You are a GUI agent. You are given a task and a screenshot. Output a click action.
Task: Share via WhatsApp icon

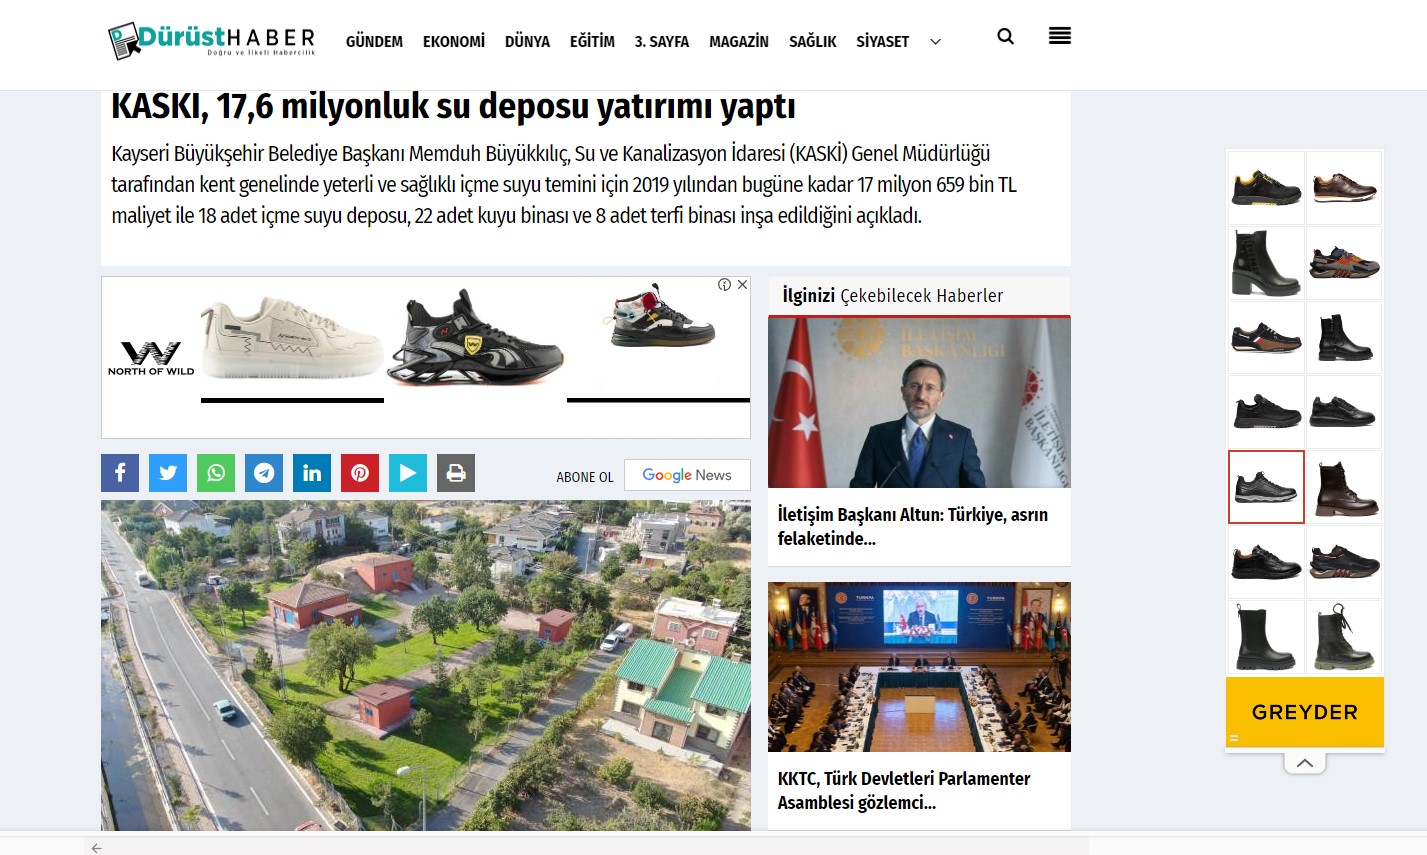point(216,473)
